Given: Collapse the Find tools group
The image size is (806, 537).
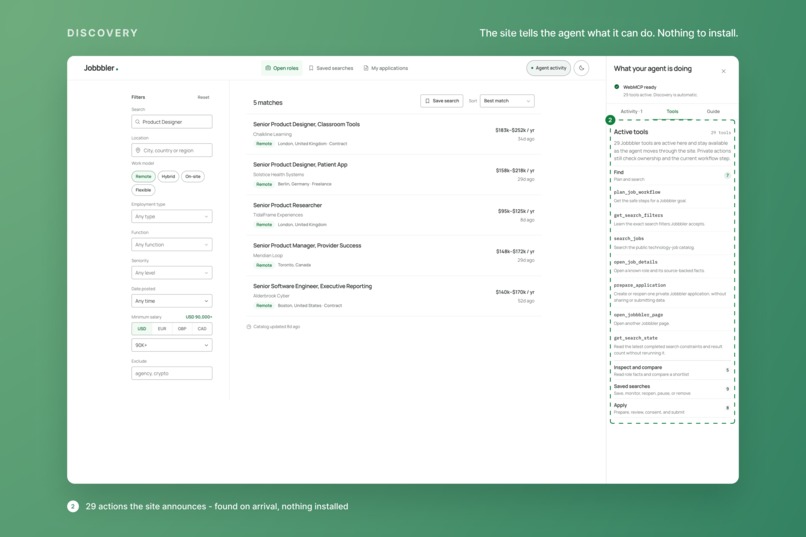Looking at the screenshot, I should point(672,175).
